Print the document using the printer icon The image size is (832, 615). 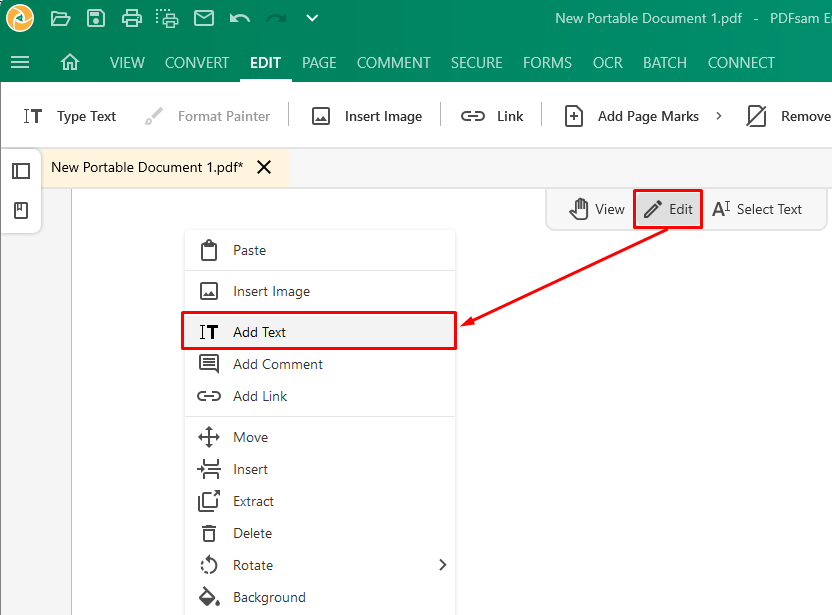tap(132, 19)
